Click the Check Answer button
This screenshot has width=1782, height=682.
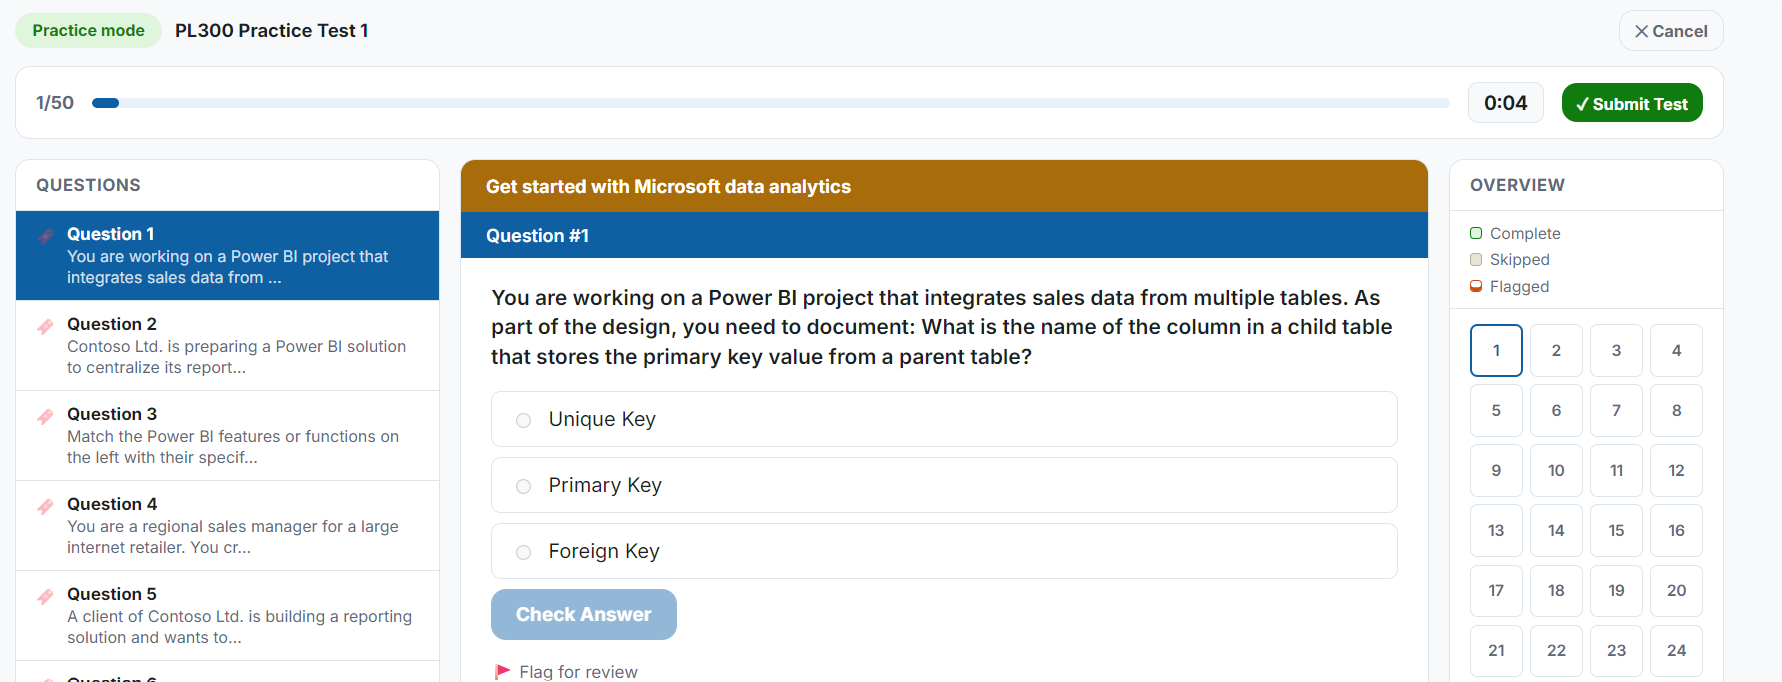584,614
